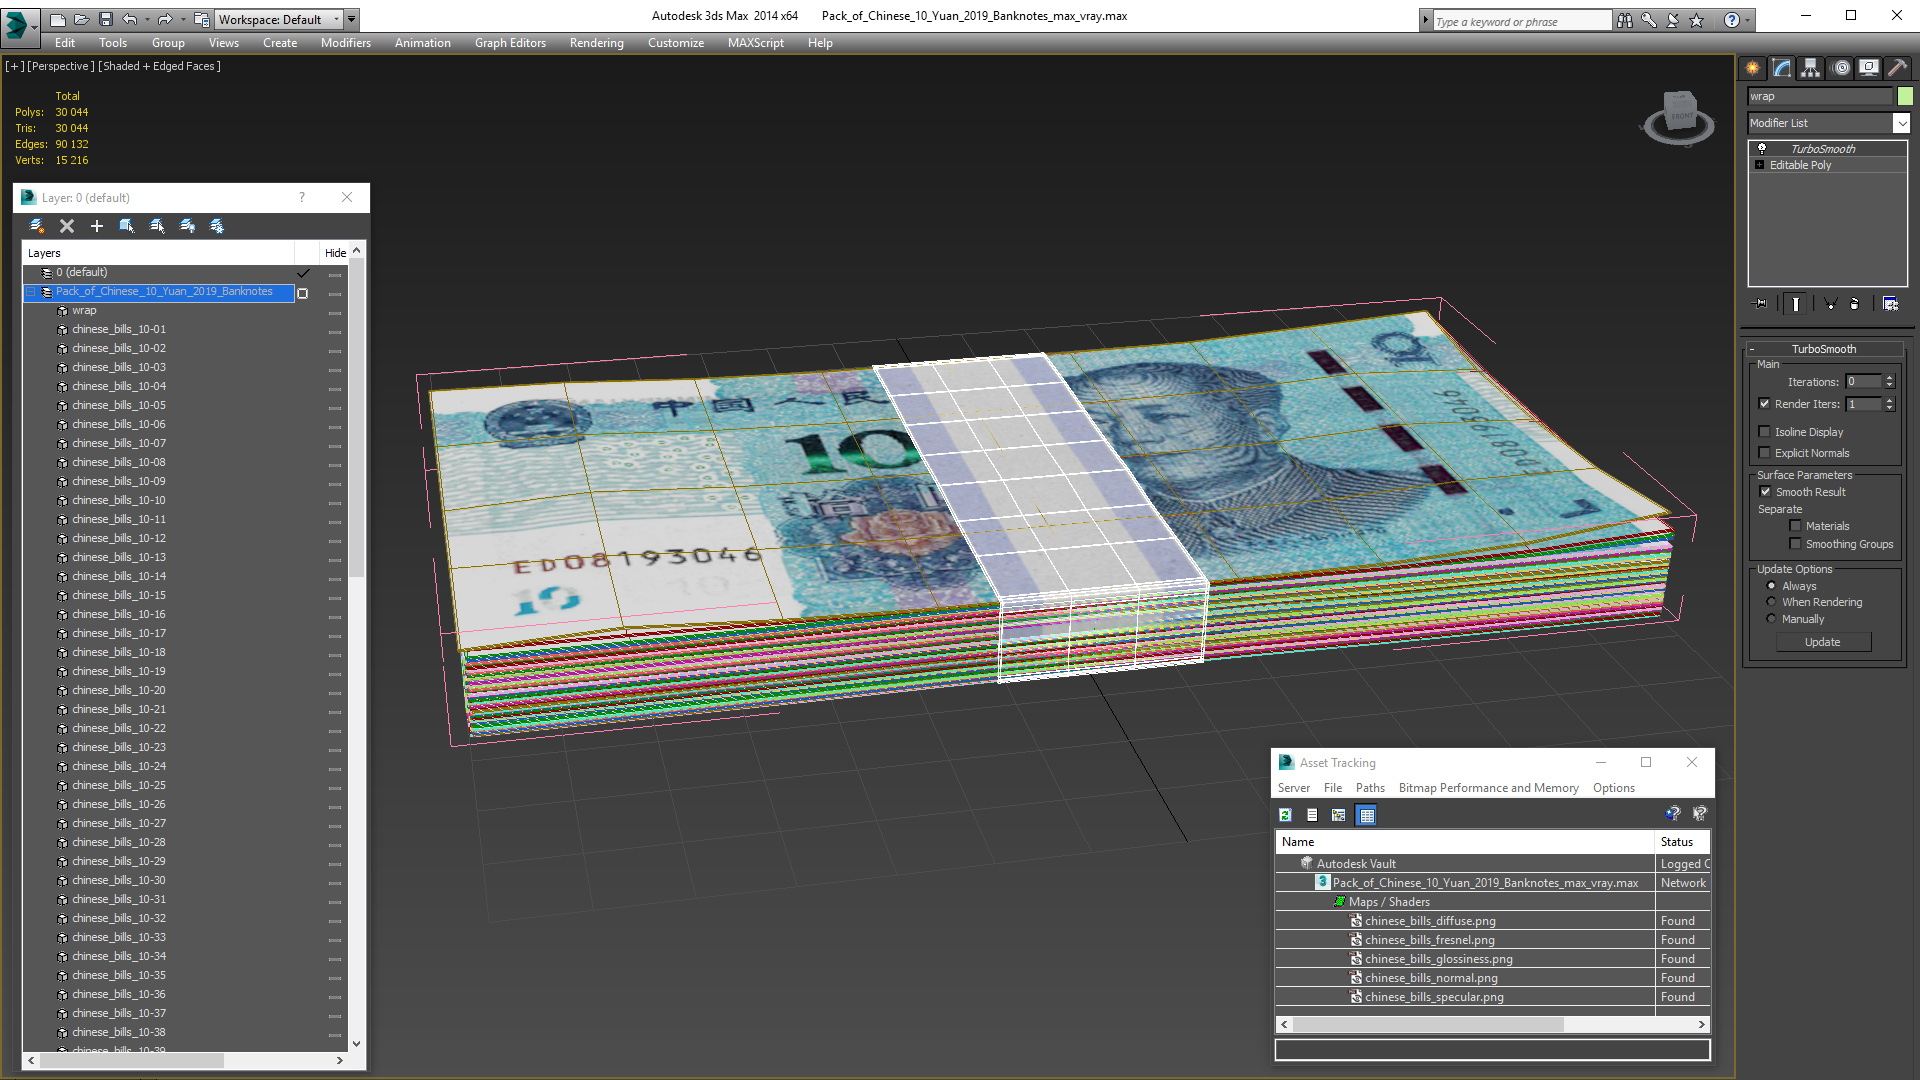Click the binoculars search icon
Screen dimensions: 1920x1080
pyautogui.click(x=1625, y=20)
